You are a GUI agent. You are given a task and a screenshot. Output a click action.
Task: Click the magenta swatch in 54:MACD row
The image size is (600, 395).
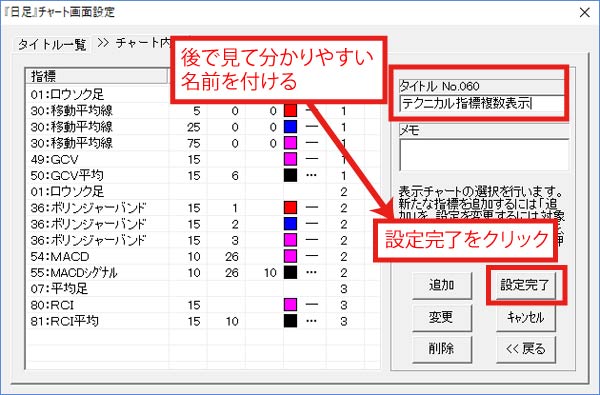click(290, 256)
